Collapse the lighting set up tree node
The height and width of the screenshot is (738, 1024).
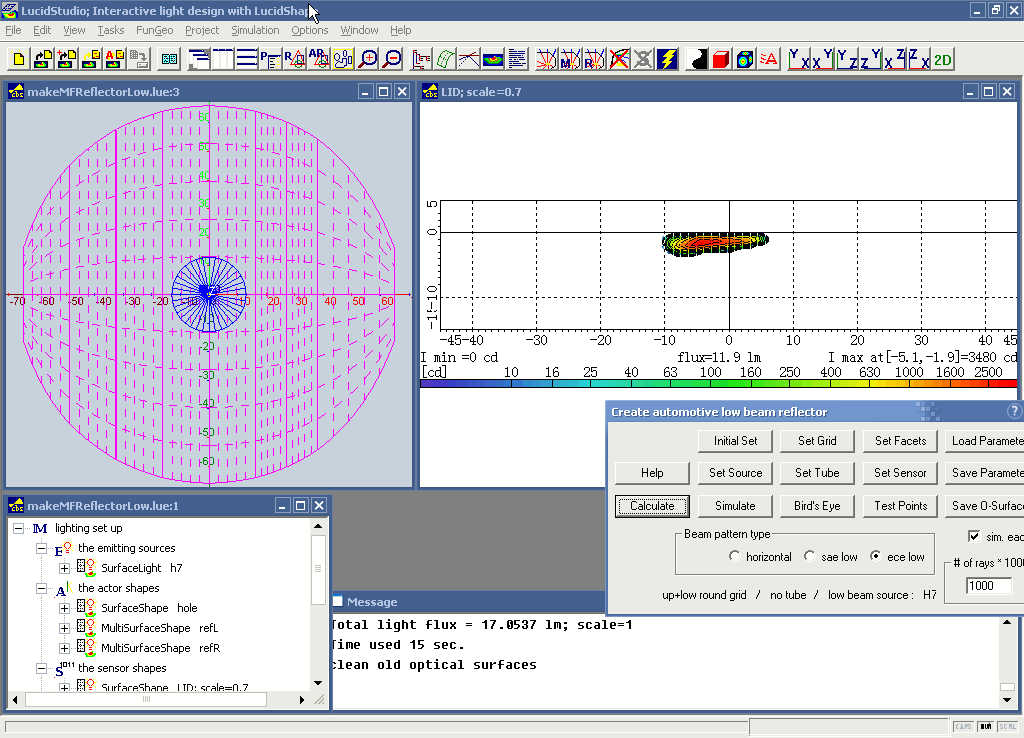pyautogui.click(x=18, y=528)
